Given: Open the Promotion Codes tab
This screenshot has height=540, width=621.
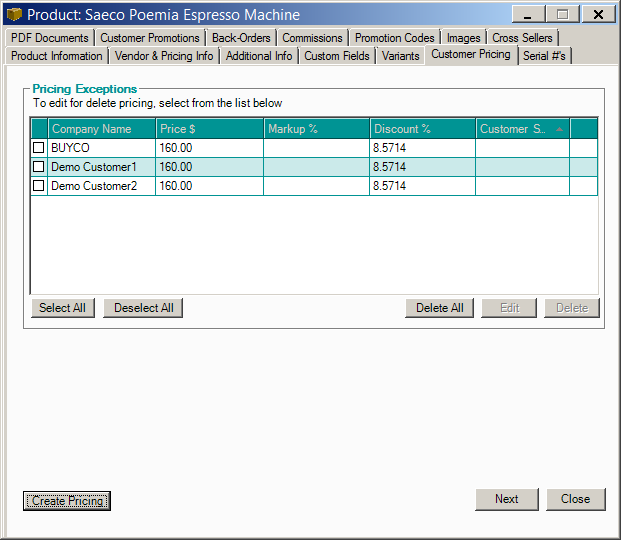Looking at the screenshot, I should point(394,38).
